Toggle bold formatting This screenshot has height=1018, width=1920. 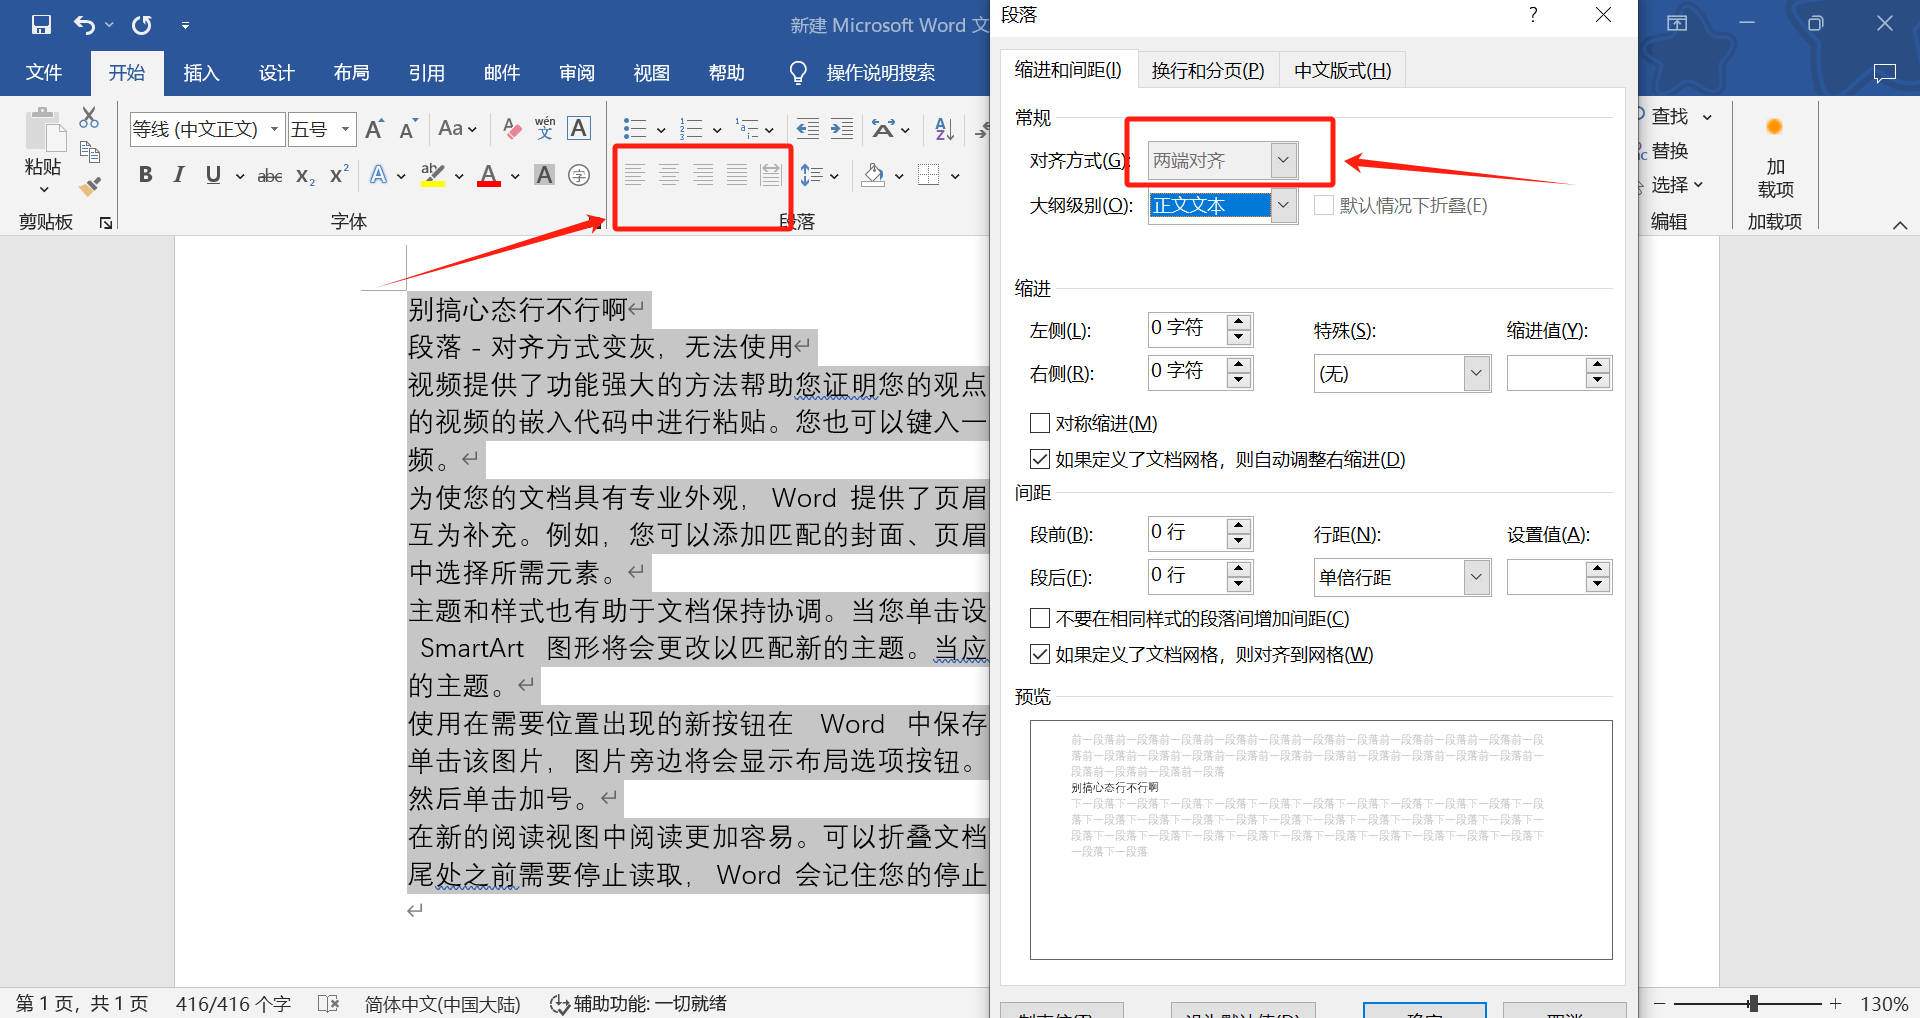coord(145,174)
